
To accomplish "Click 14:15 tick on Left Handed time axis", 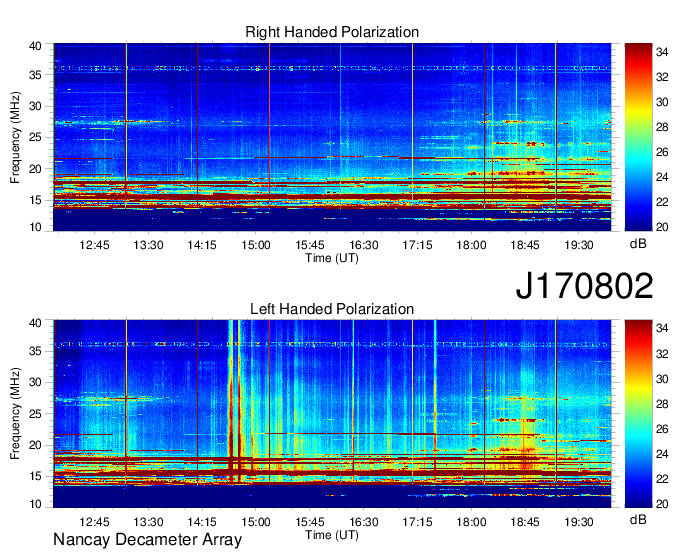I will click(x=202, y=522).
